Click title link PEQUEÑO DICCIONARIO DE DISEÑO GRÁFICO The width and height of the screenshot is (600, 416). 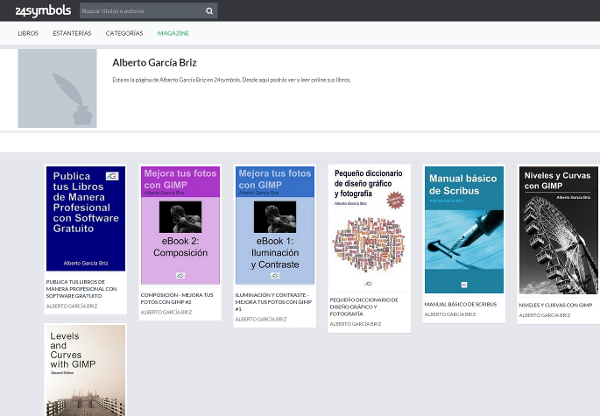point(364,307)
